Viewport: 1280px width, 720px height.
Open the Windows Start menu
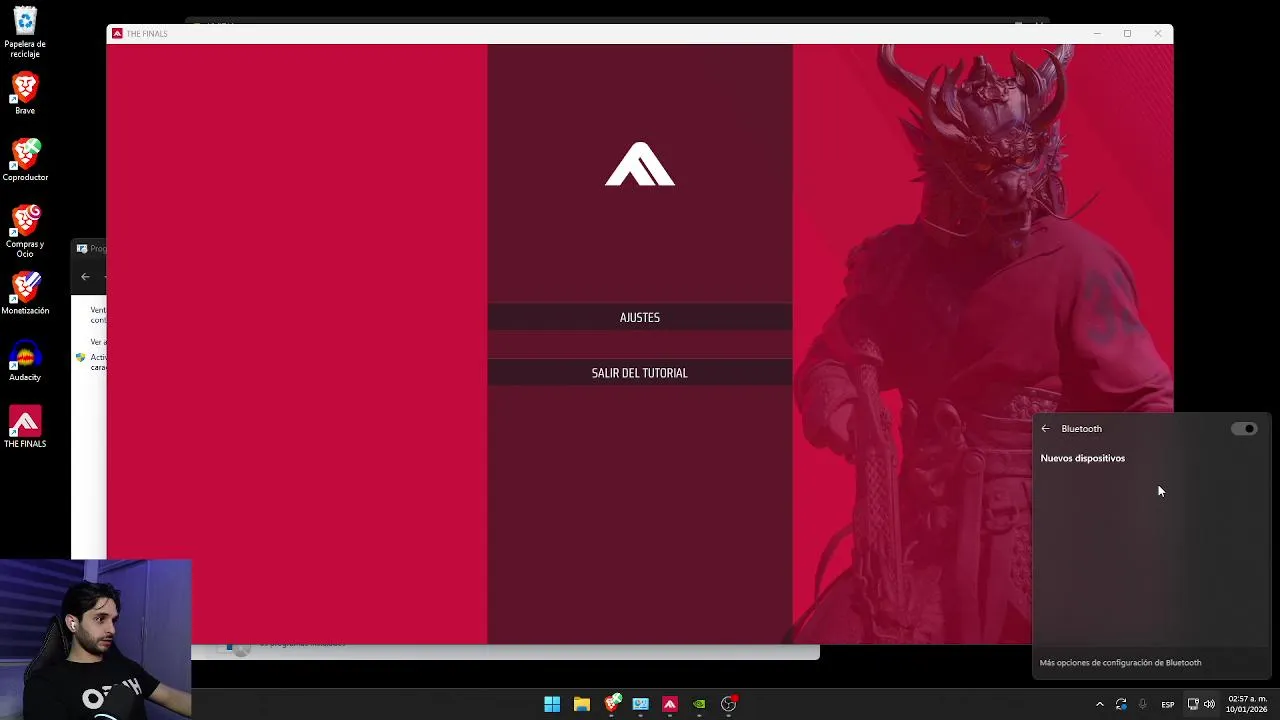coord(552,704)
